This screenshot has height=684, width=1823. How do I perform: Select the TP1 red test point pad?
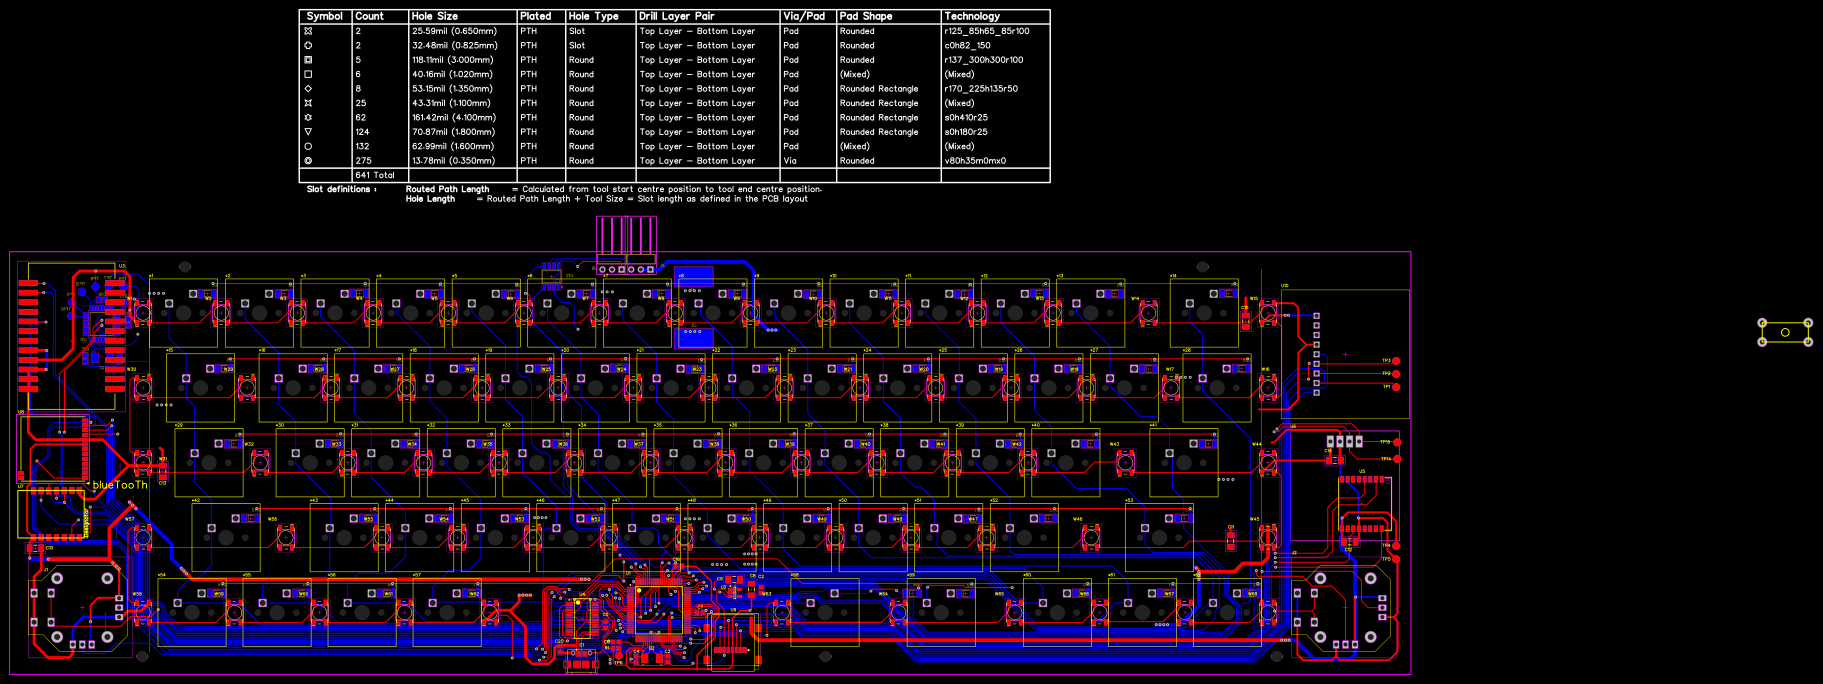tap(1396, 386)
